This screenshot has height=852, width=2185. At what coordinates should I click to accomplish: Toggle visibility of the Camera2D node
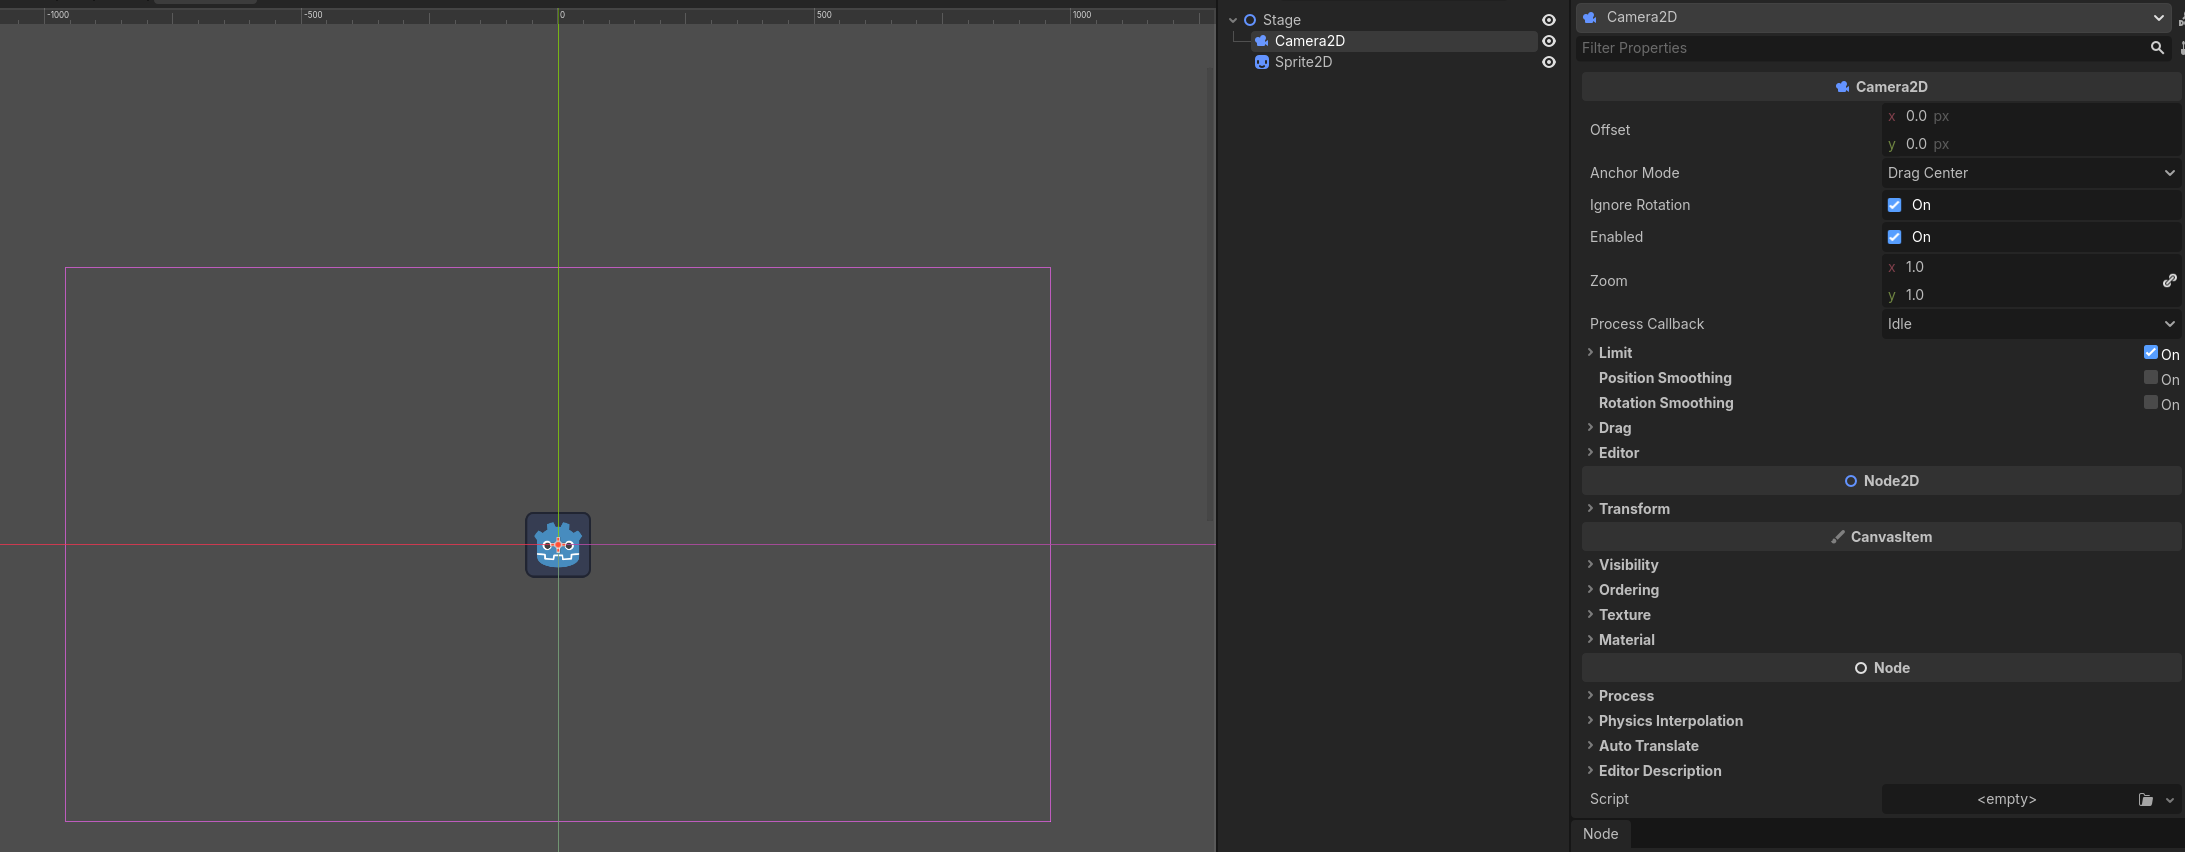[1549, 41]
